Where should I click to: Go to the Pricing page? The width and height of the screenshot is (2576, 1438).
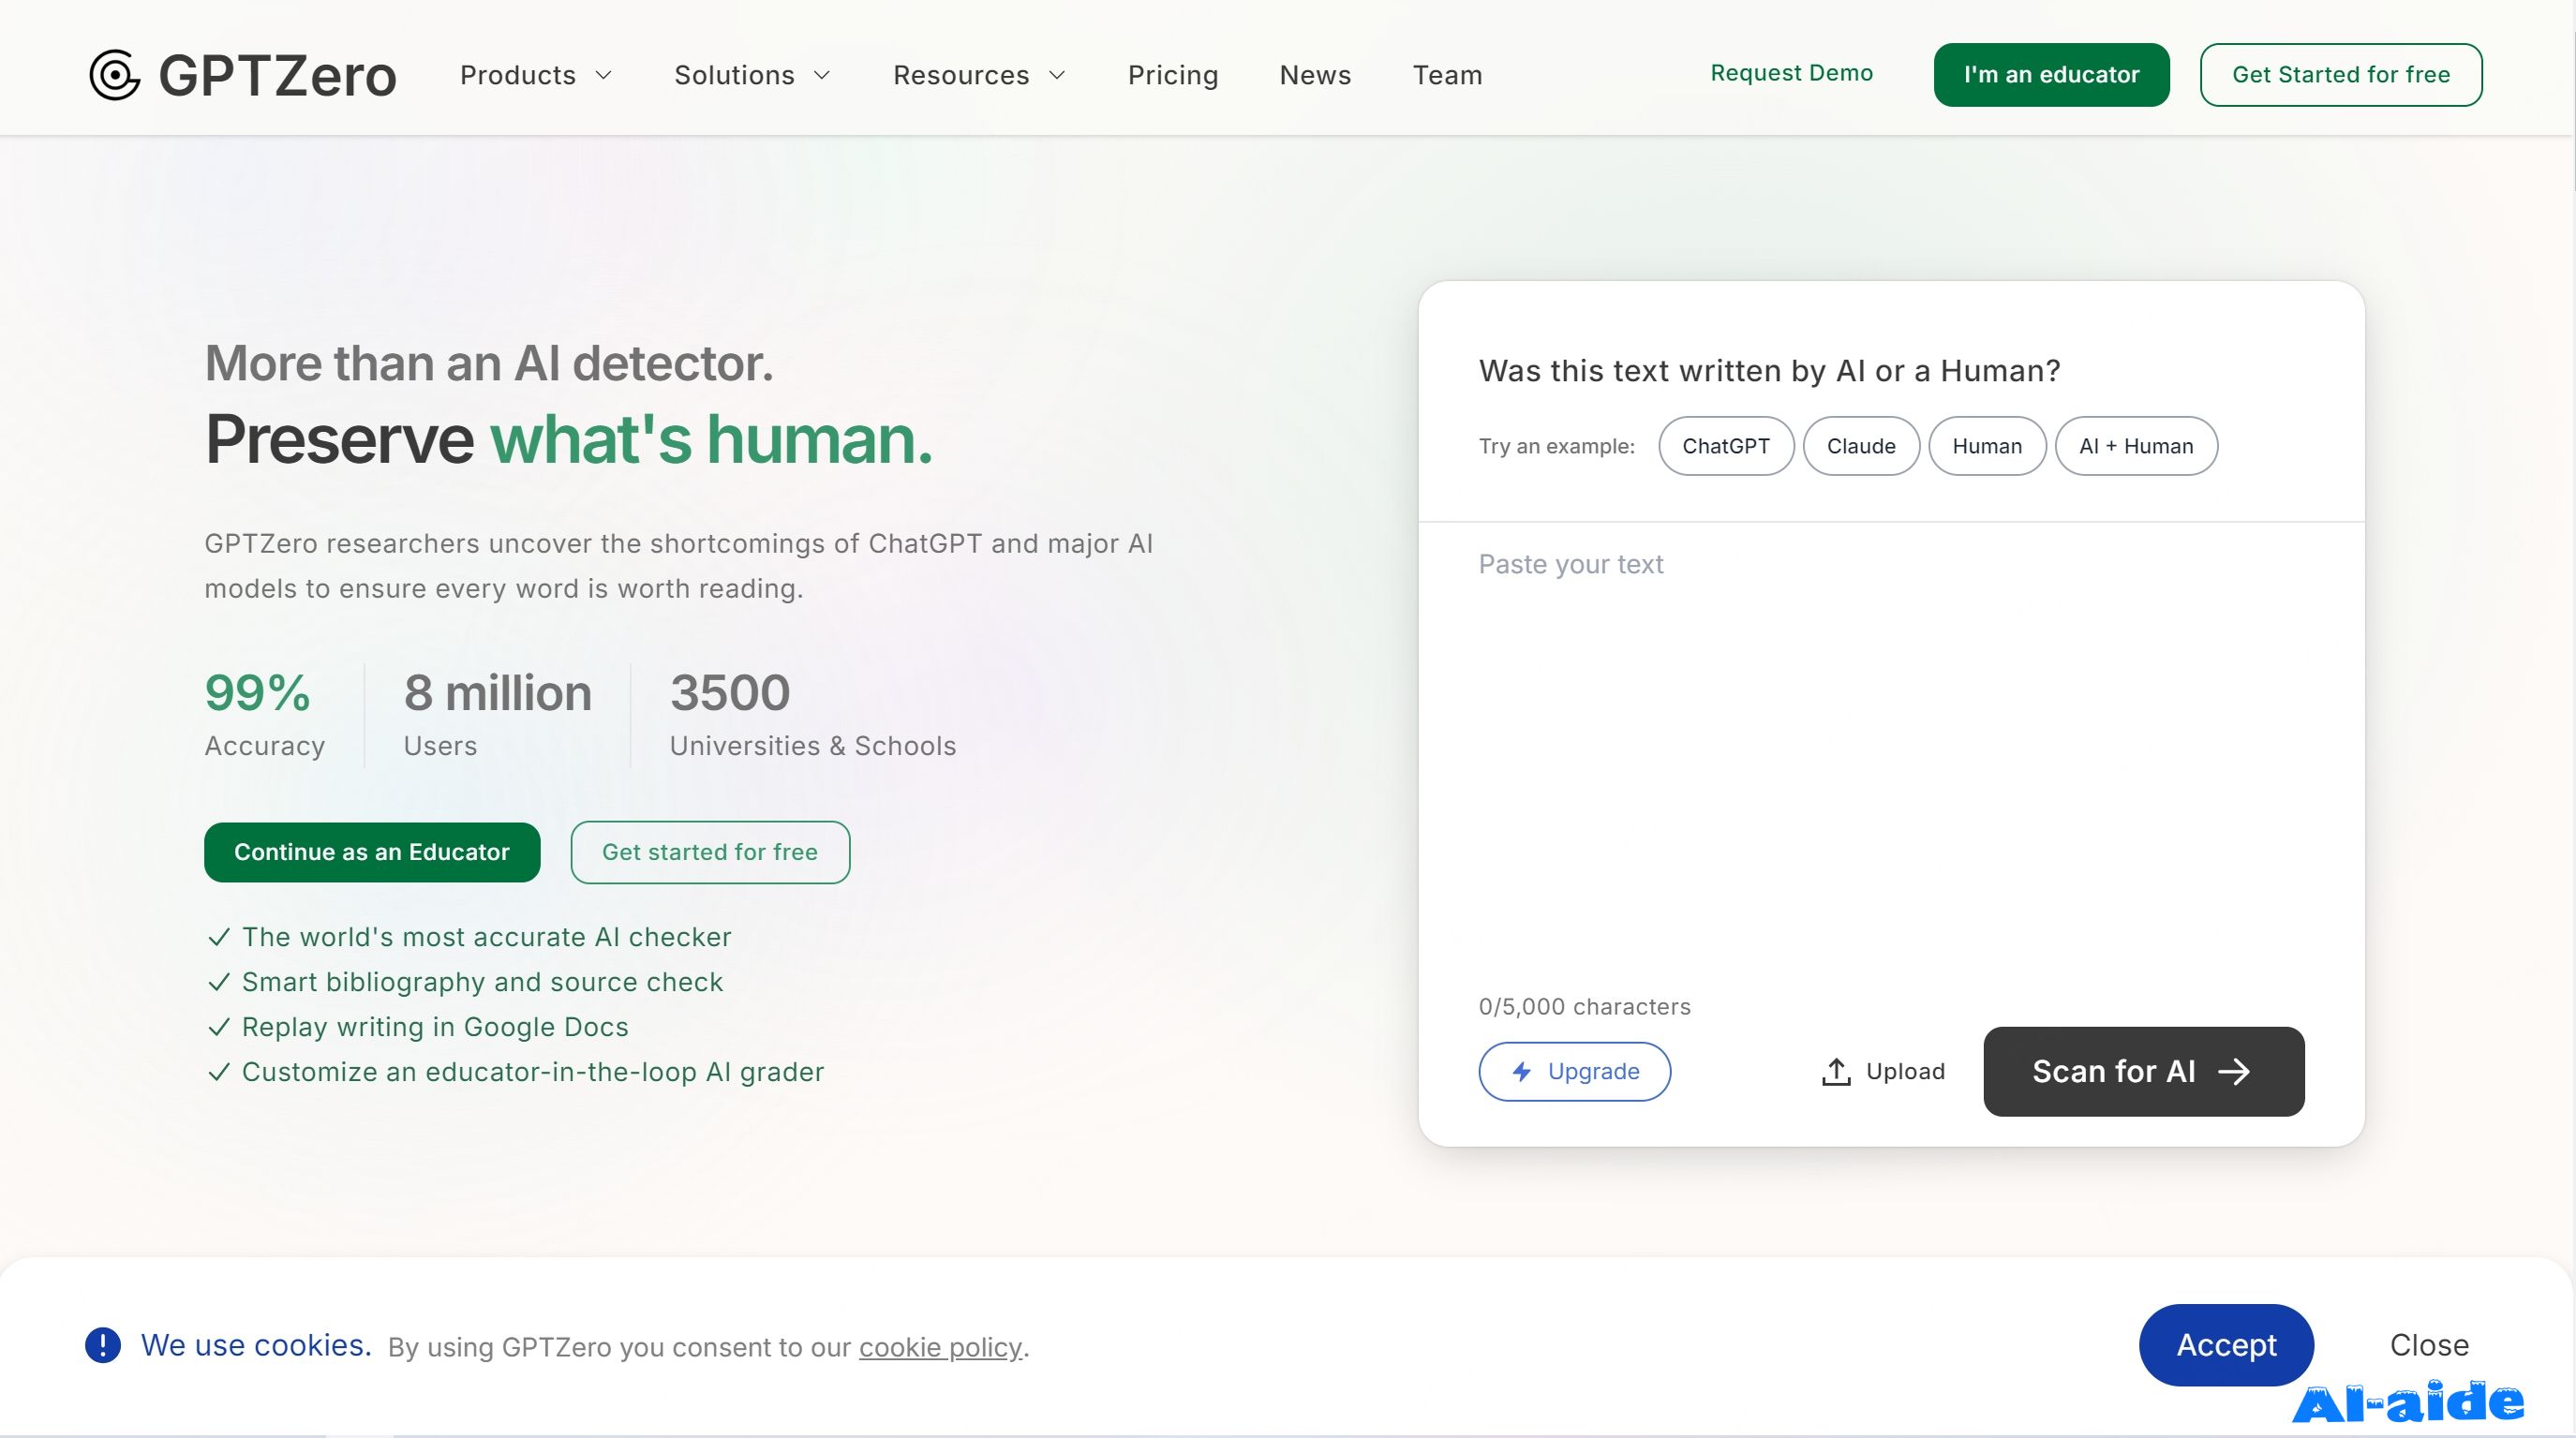pyautogui.click(x=1173, y=75)
